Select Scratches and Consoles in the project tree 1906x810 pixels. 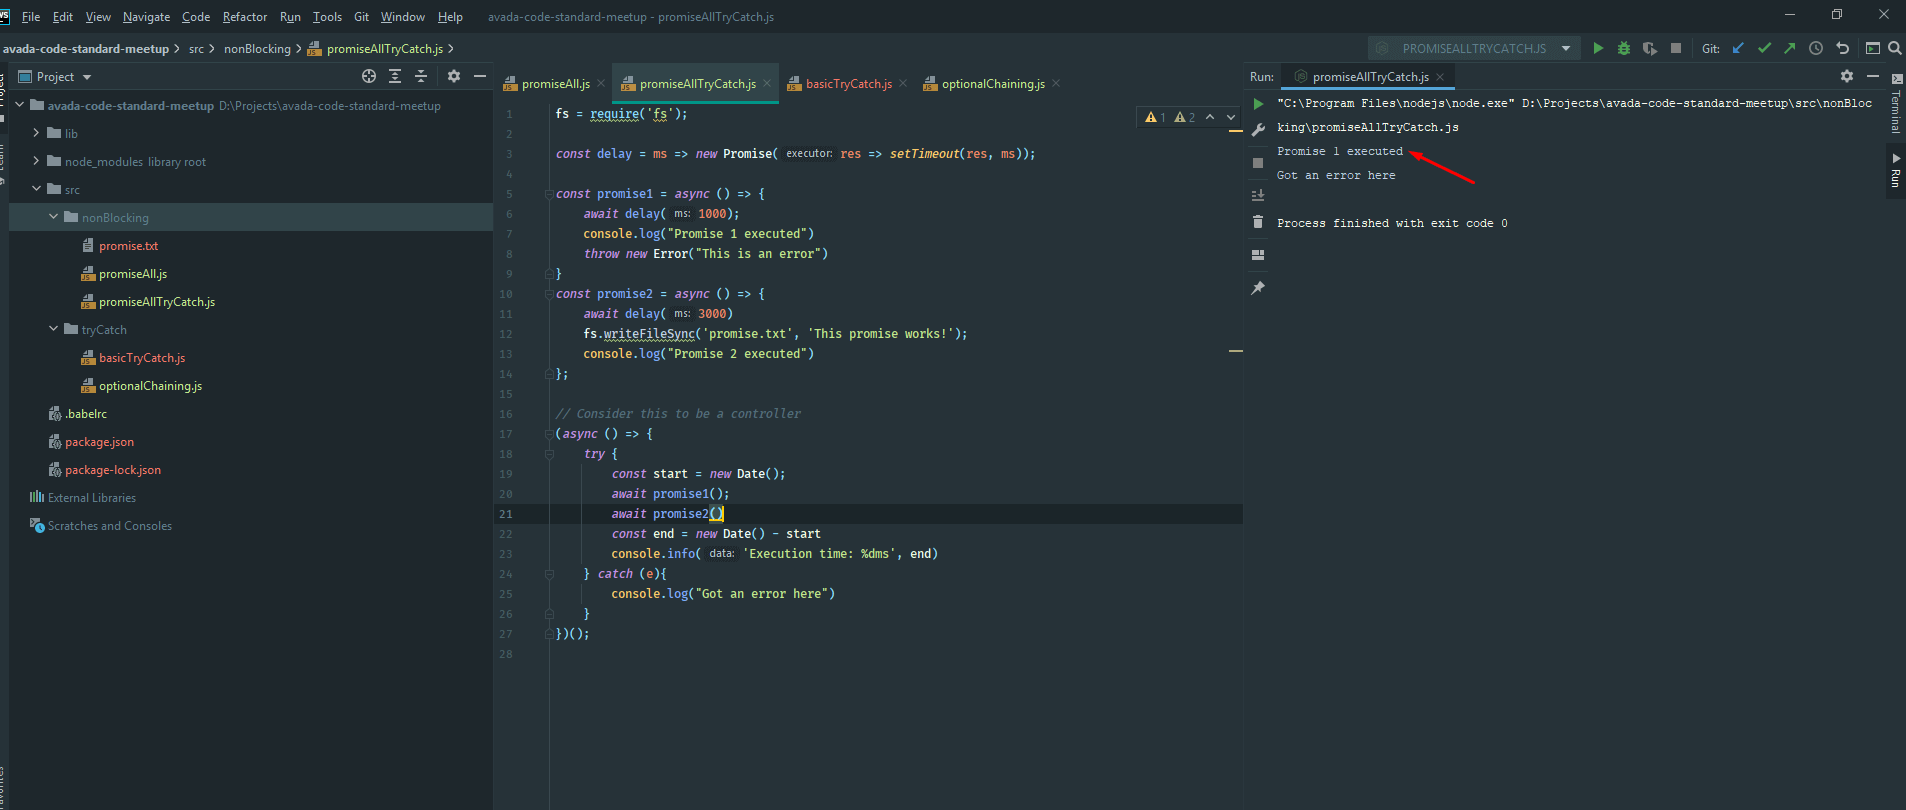pyautogui.click(x=109, y=526)
